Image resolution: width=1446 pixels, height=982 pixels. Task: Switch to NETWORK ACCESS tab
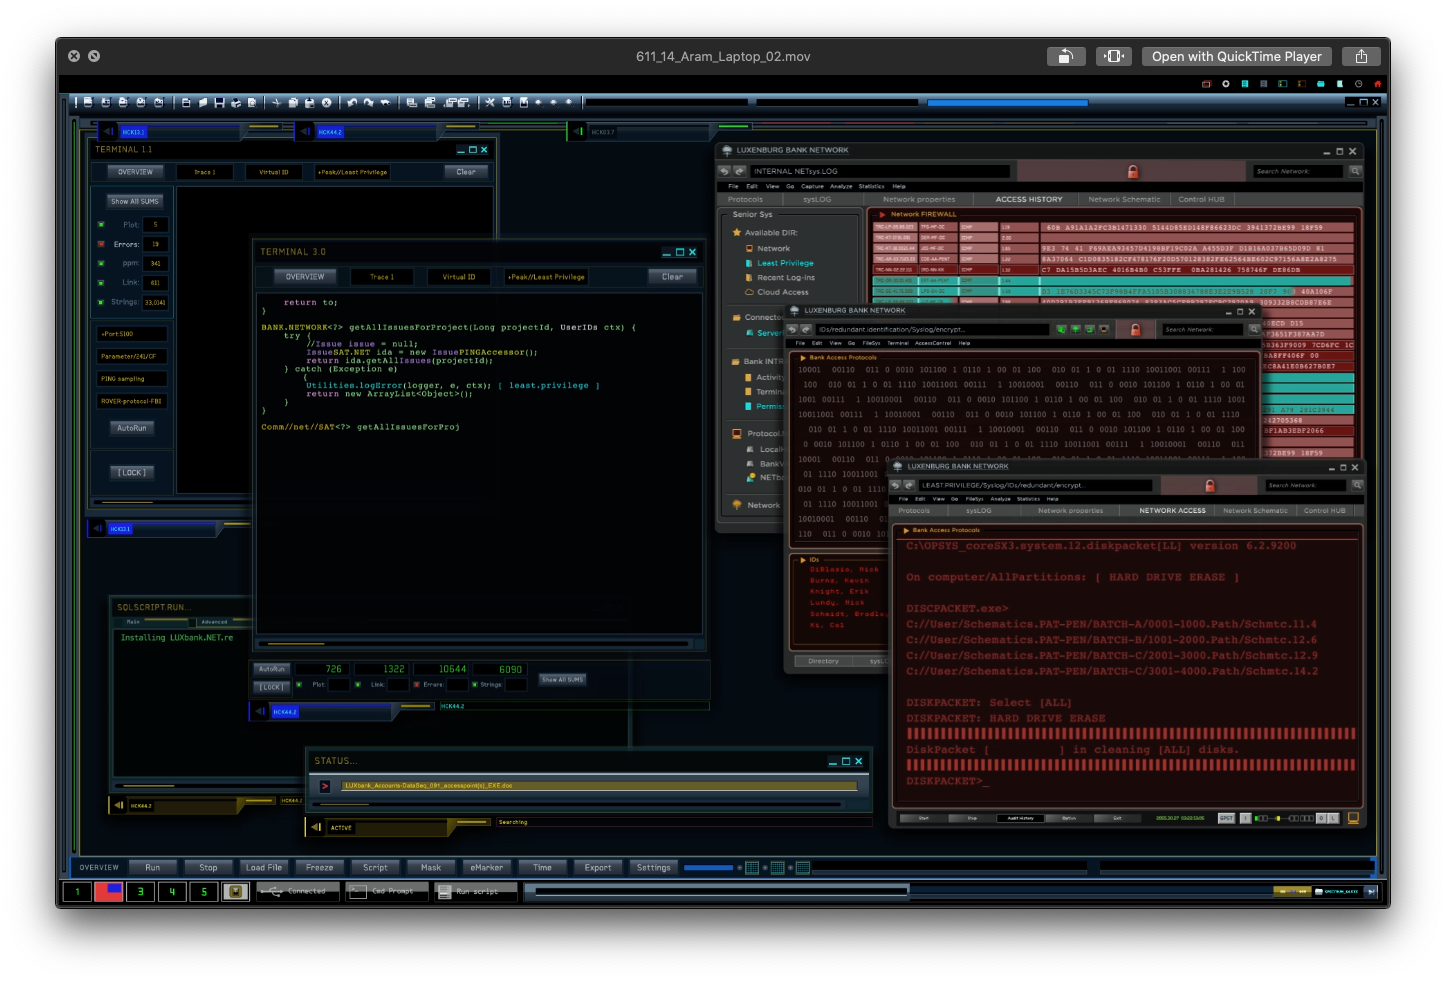tap(1173, 511)
